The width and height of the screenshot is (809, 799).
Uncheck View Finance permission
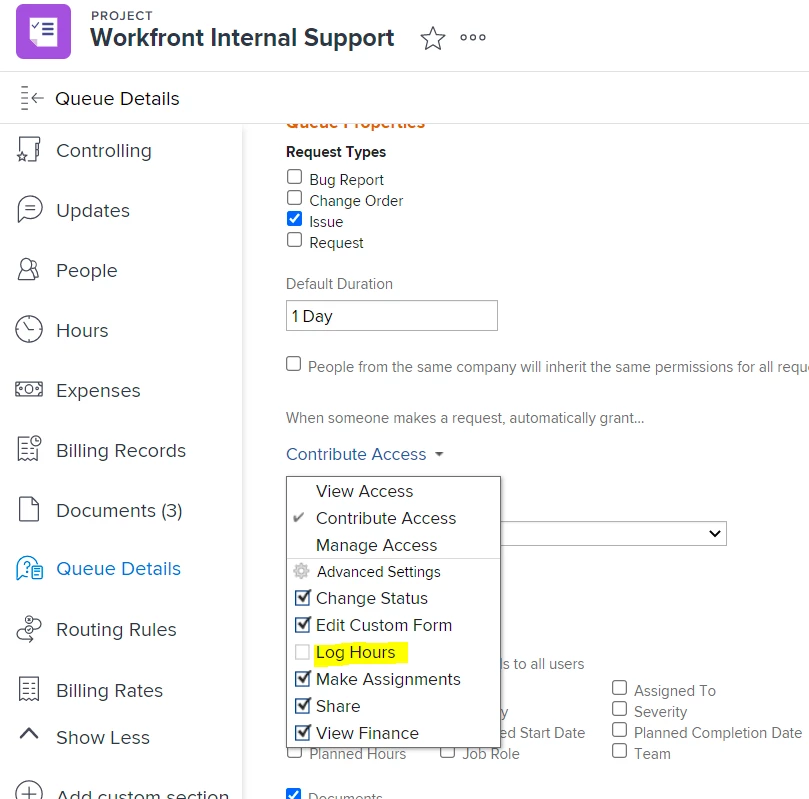(x=302, y=732)
